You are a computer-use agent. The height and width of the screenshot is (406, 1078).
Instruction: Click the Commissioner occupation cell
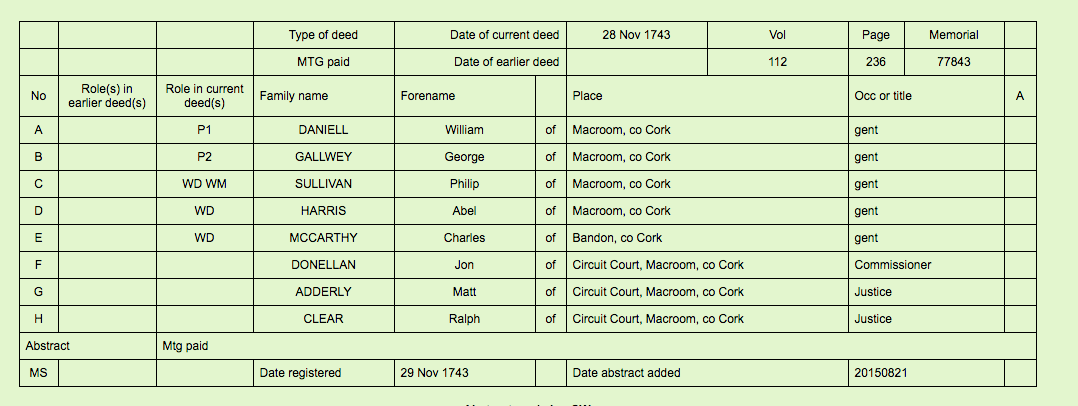click(893, 265)
